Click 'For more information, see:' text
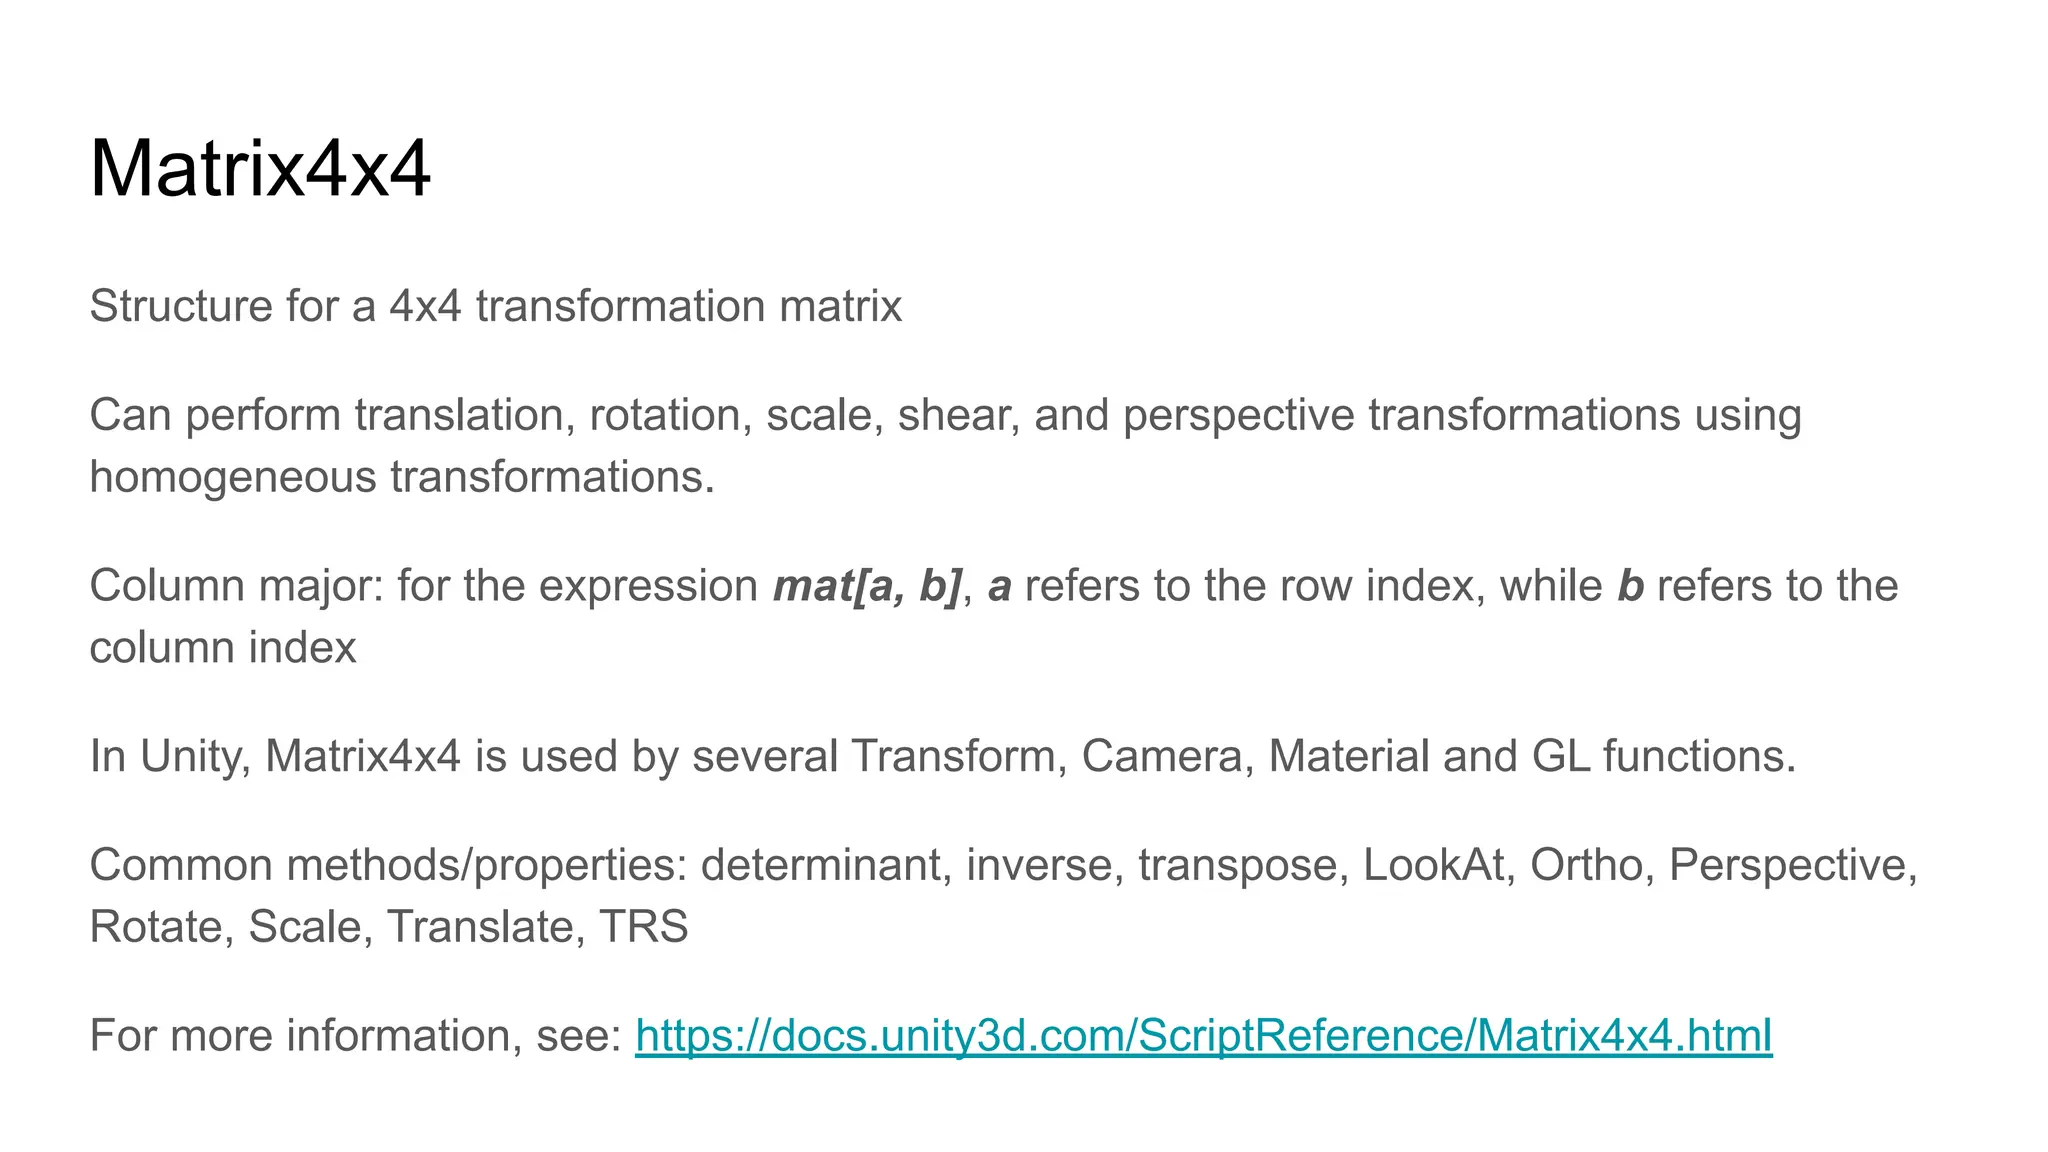This screenshot has width=2048, height=1152. [356, 1035]
